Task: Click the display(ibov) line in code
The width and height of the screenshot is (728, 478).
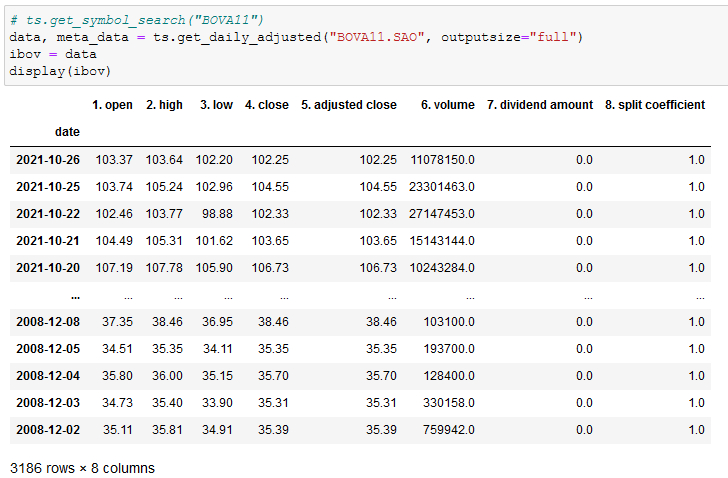Action: (60, 71)
